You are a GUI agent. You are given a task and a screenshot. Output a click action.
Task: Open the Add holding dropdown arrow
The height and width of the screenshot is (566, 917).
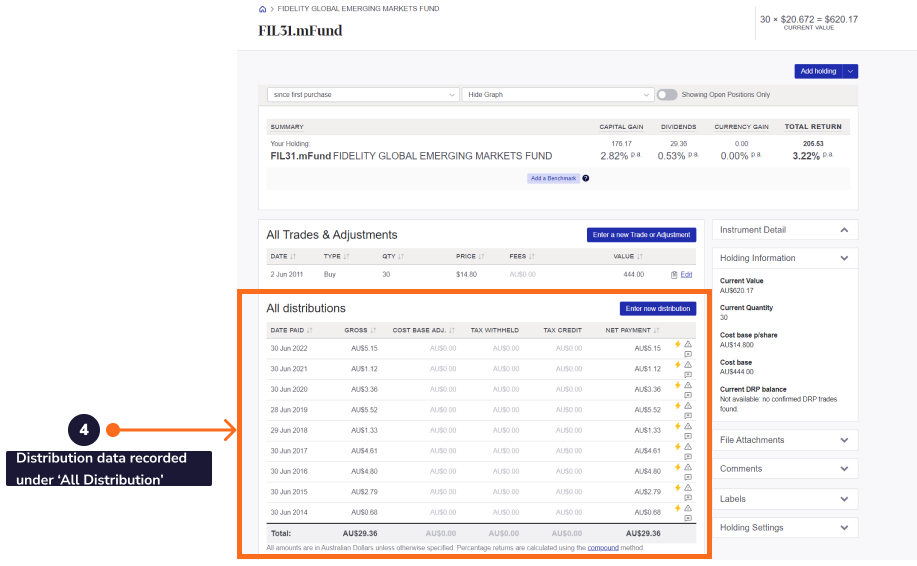click(850, 71)
